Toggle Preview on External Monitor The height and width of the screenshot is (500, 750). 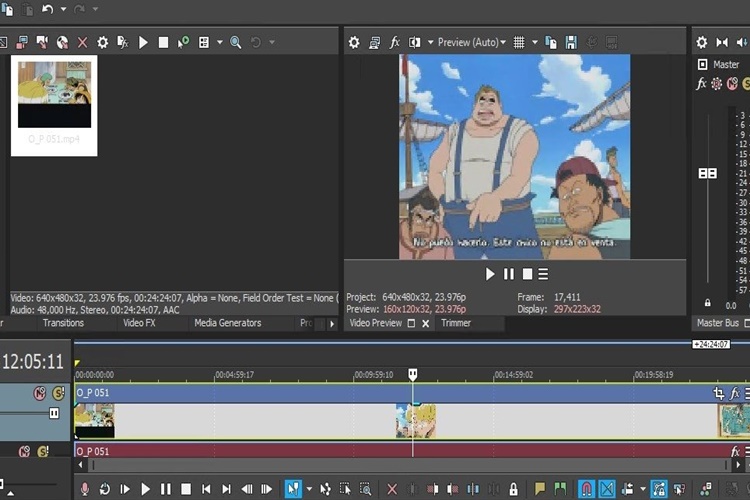click(375, 43)
